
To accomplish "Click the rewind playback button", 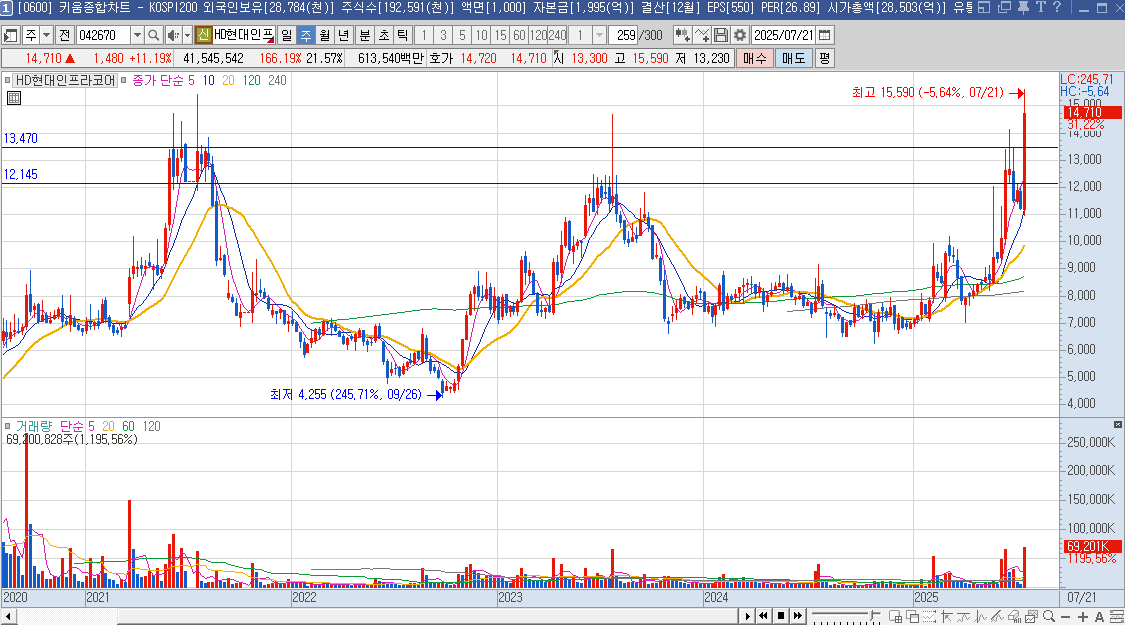I will (763, 616).
